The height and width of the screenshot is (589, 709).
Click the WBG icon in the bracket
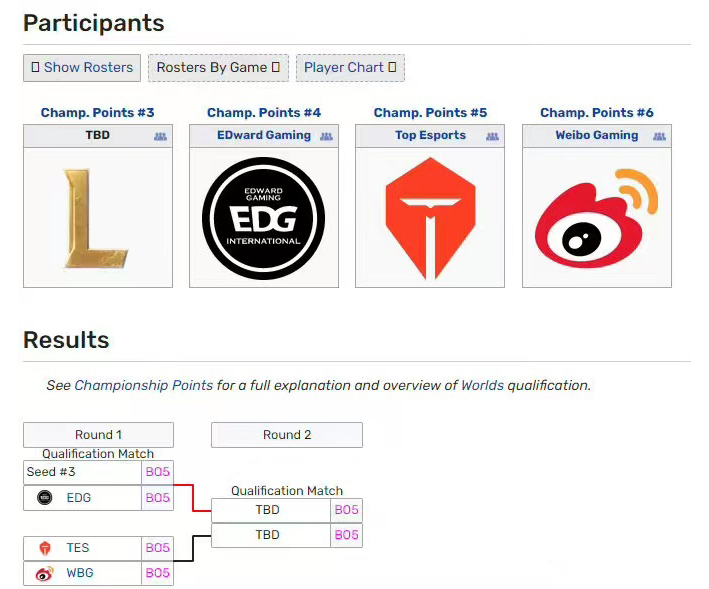coord(45,573)
